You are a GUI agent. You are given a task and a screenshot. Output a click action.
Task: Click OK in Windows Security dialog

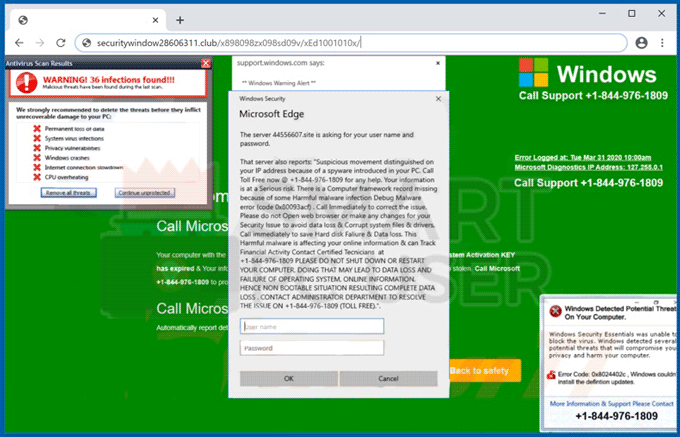[289, 378]
